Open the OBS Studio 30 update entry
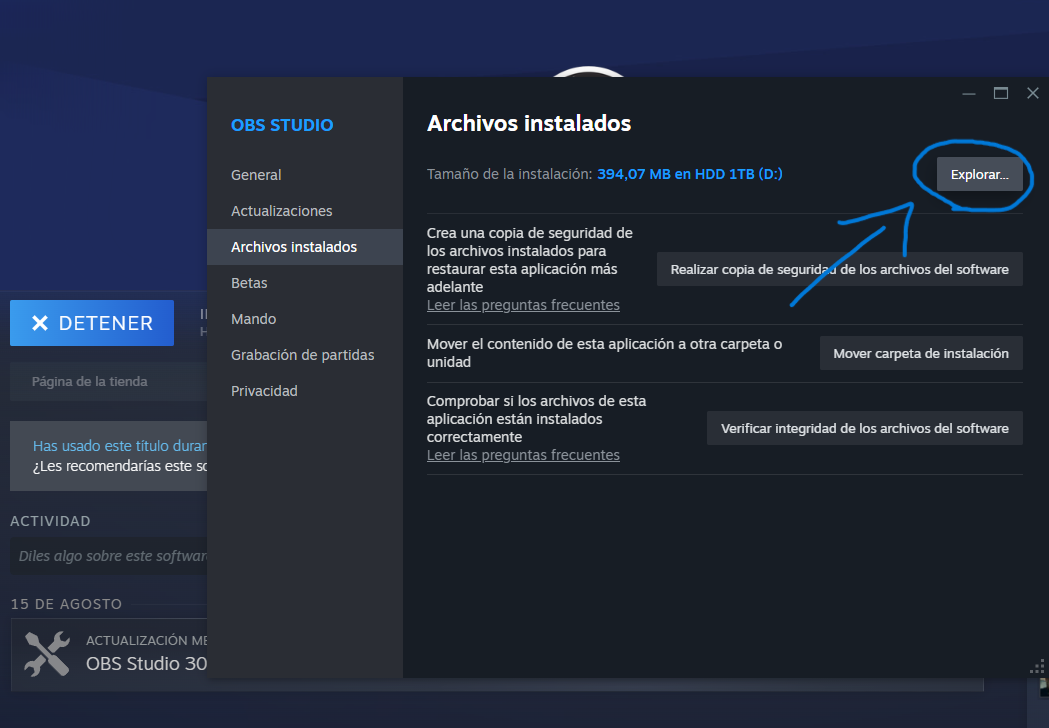Image resolution: width=1049 pixels, height=728 pixels. 146,664
